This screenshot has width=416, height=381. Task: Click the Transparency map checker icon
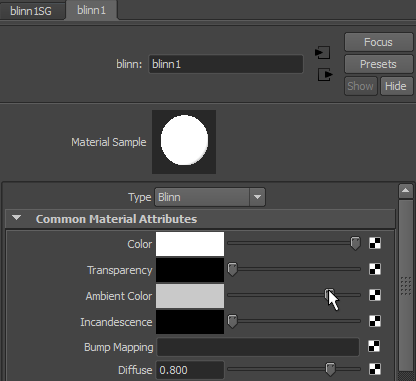[x=375, y=269]
